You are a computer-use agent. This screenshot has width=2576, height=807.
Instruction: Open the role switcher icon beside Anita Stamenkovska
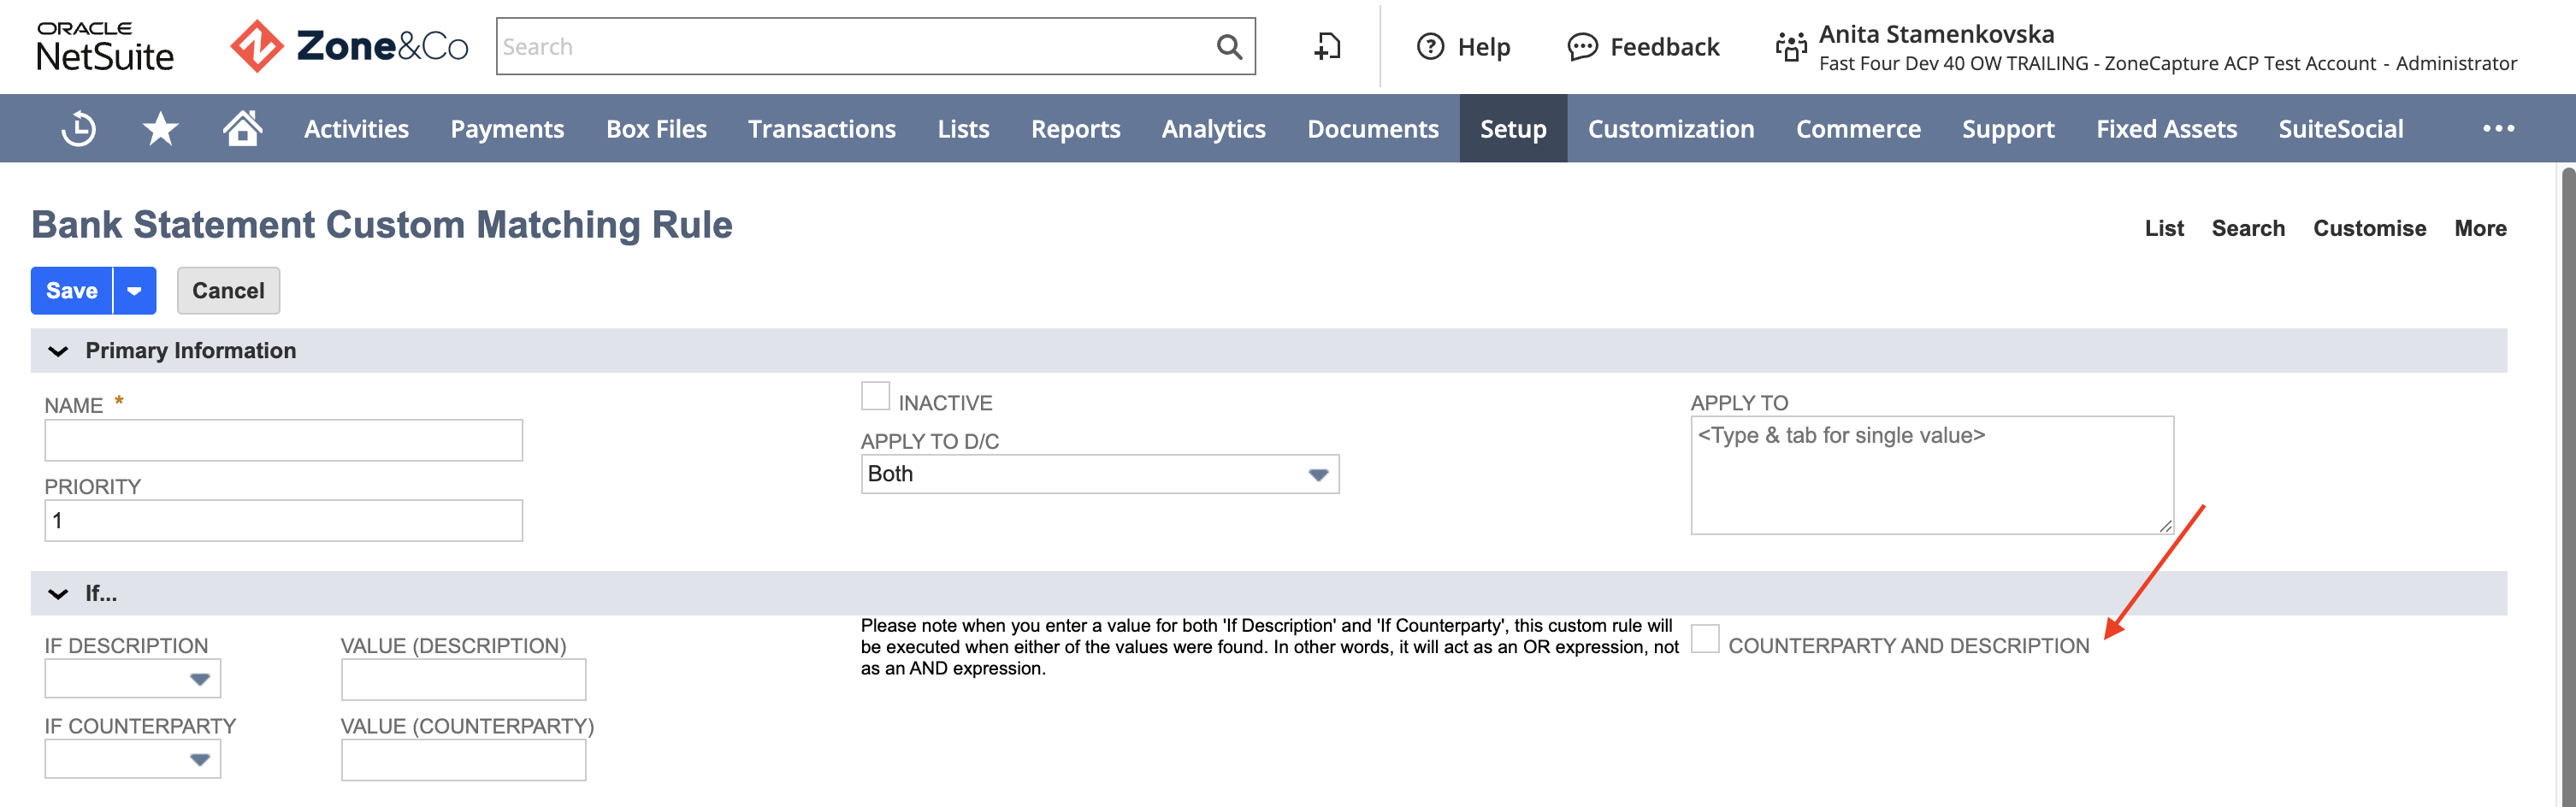1790,46
